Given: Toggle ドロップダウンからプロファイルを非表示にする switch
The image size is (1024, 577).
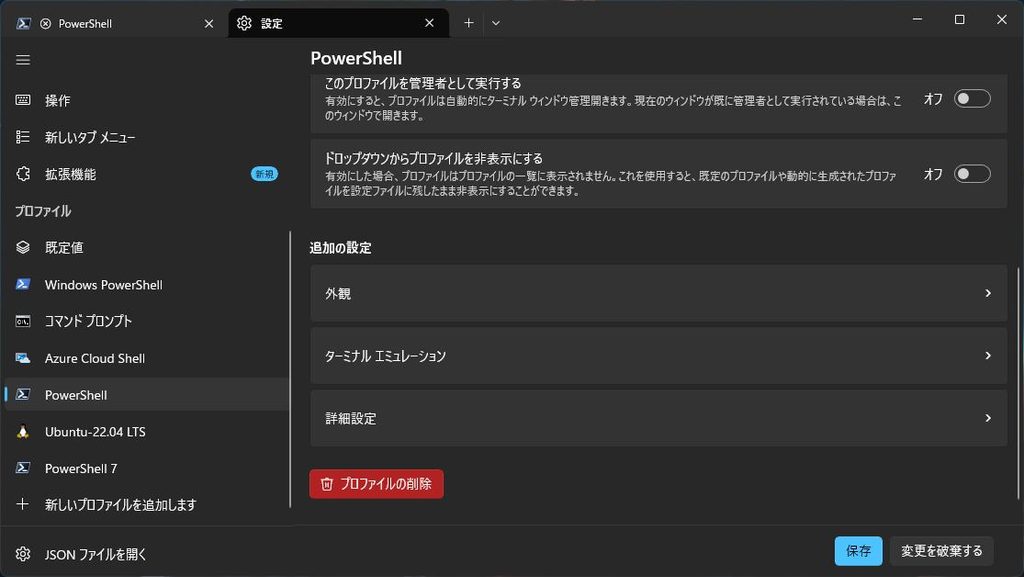Looking at the screenshot, I should point(972,174).
